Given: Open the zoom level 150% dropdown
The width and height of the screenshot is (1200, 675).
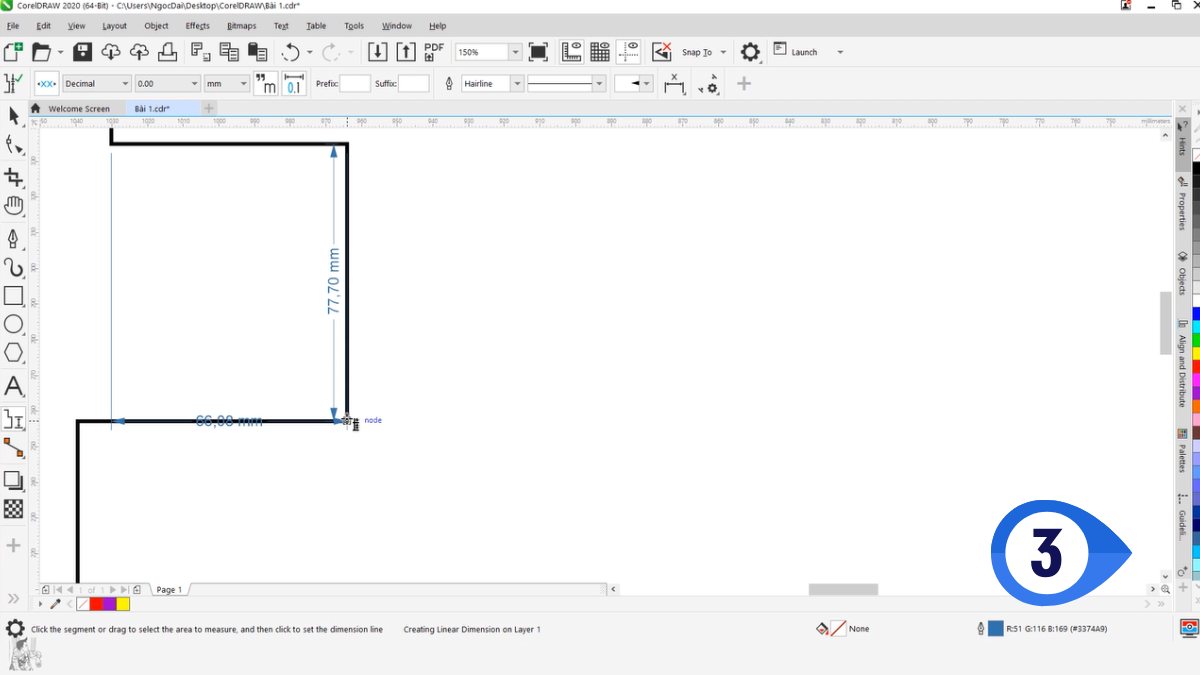Looking at the screenshot, I should coord(515,52).
